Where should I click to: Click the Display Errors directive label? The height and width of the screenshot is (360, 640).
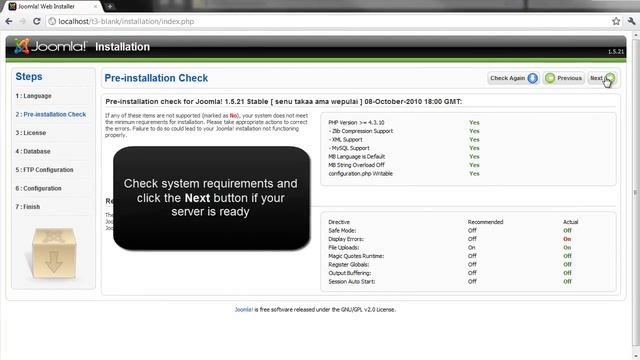click(x=346, y=239)
